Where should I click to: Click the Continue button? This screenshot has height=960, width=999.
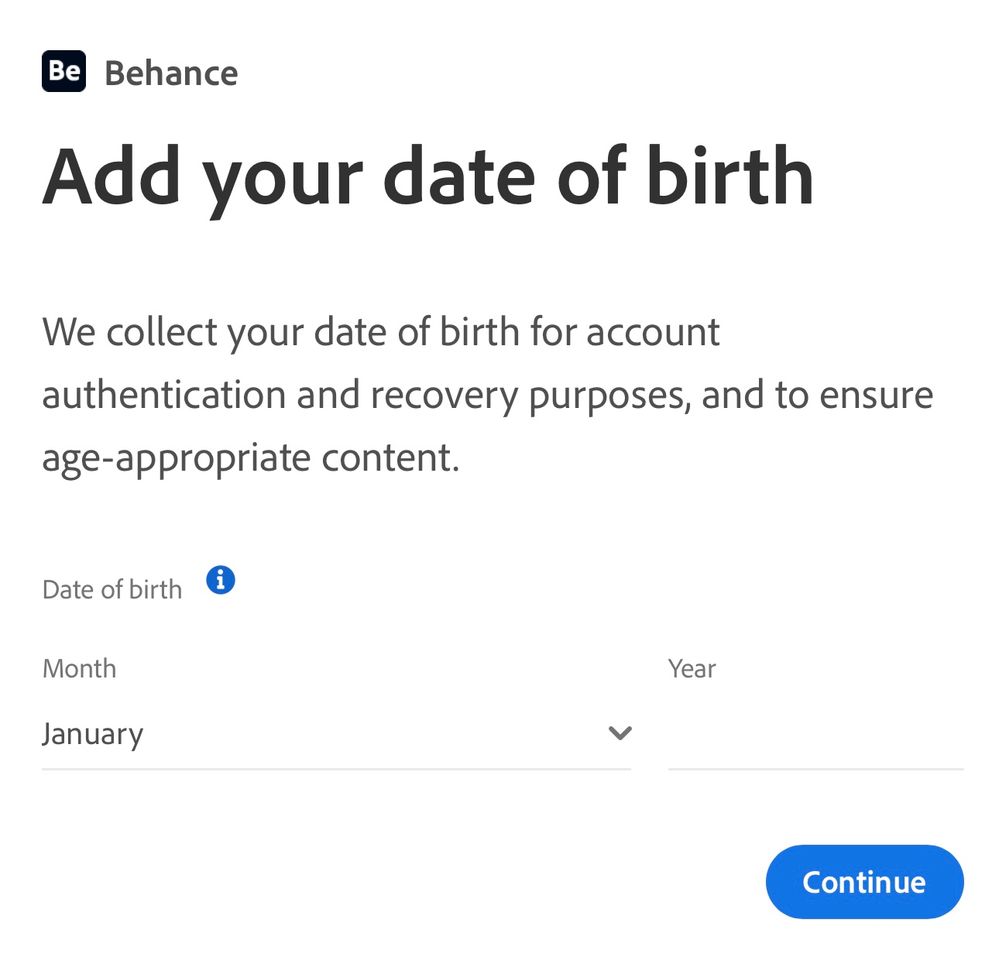865,882
